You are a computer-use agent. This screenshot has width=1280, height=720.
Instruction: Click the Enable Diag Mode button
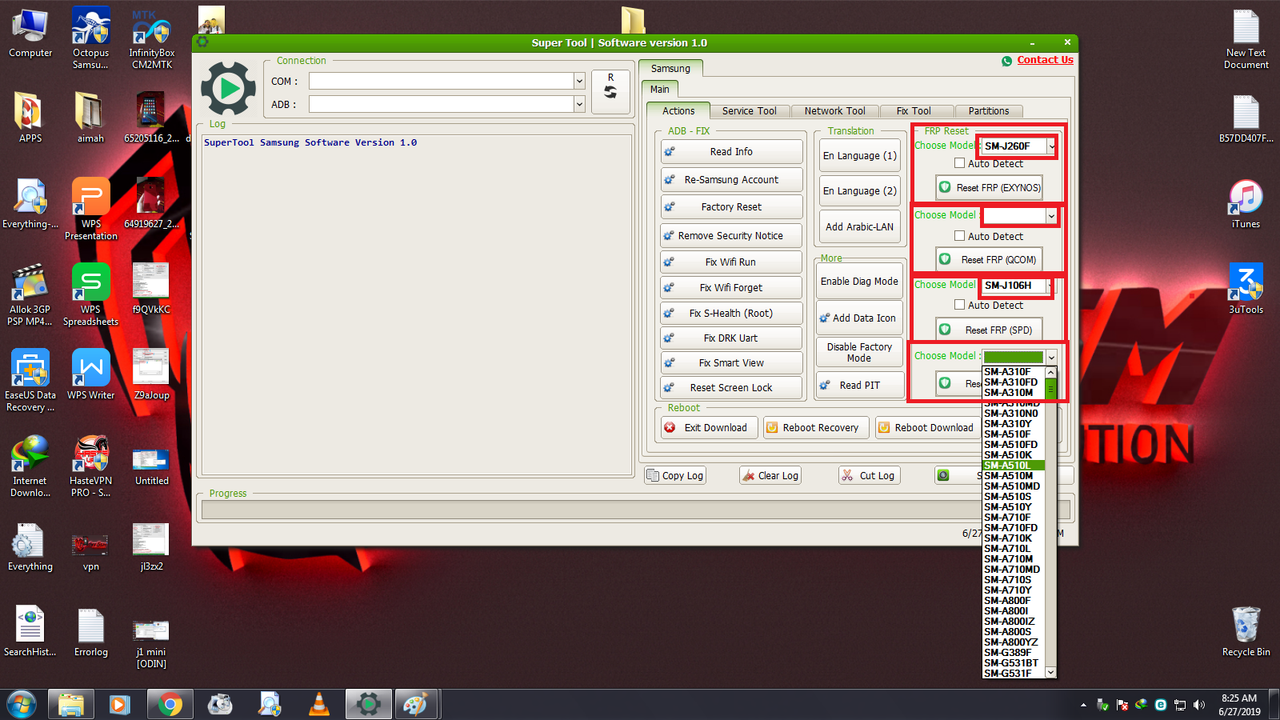point(859,282)
